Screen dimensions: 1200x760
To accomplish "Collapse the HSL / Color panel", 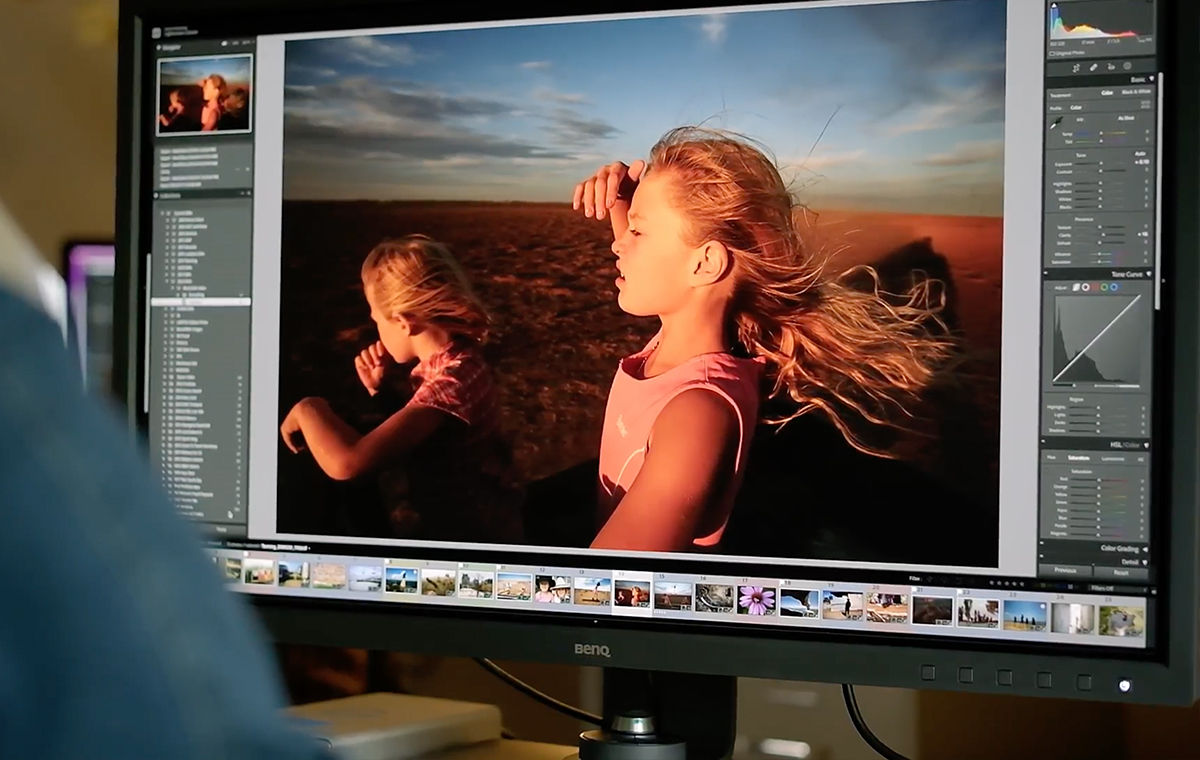I will click(x=1147, y=445).
